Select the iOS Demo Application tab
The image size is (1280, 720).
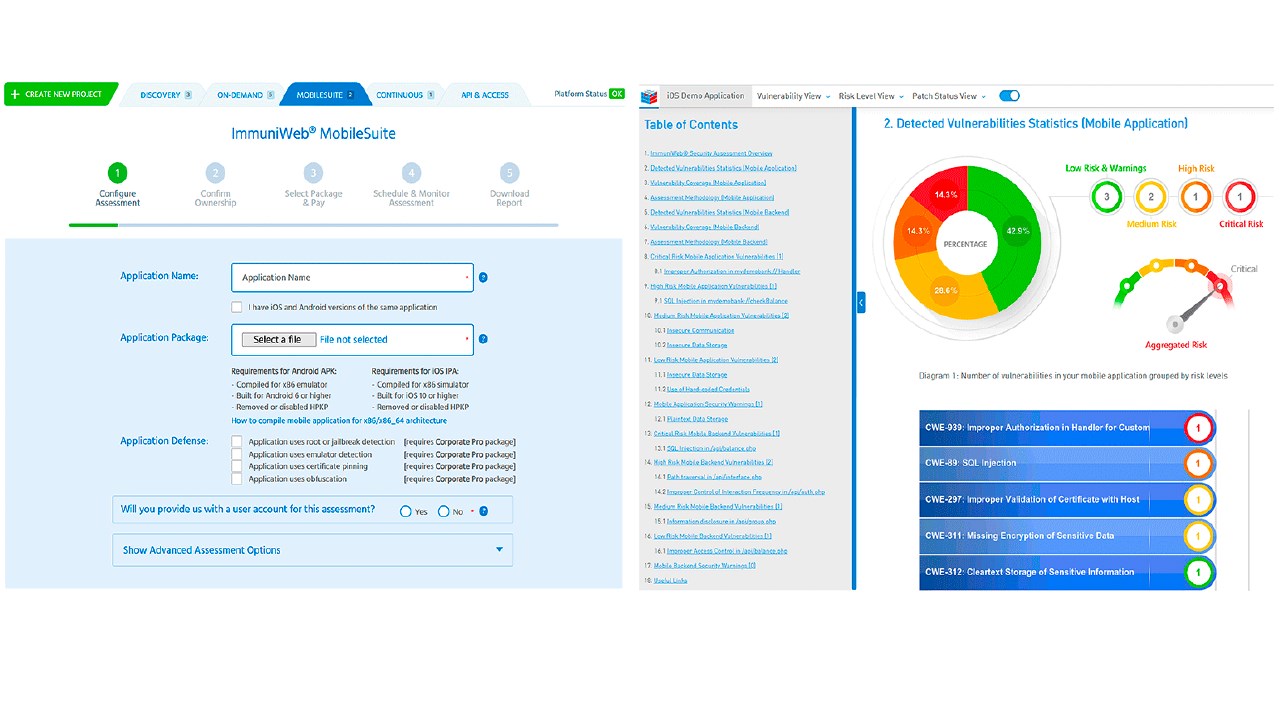point(705,96)
